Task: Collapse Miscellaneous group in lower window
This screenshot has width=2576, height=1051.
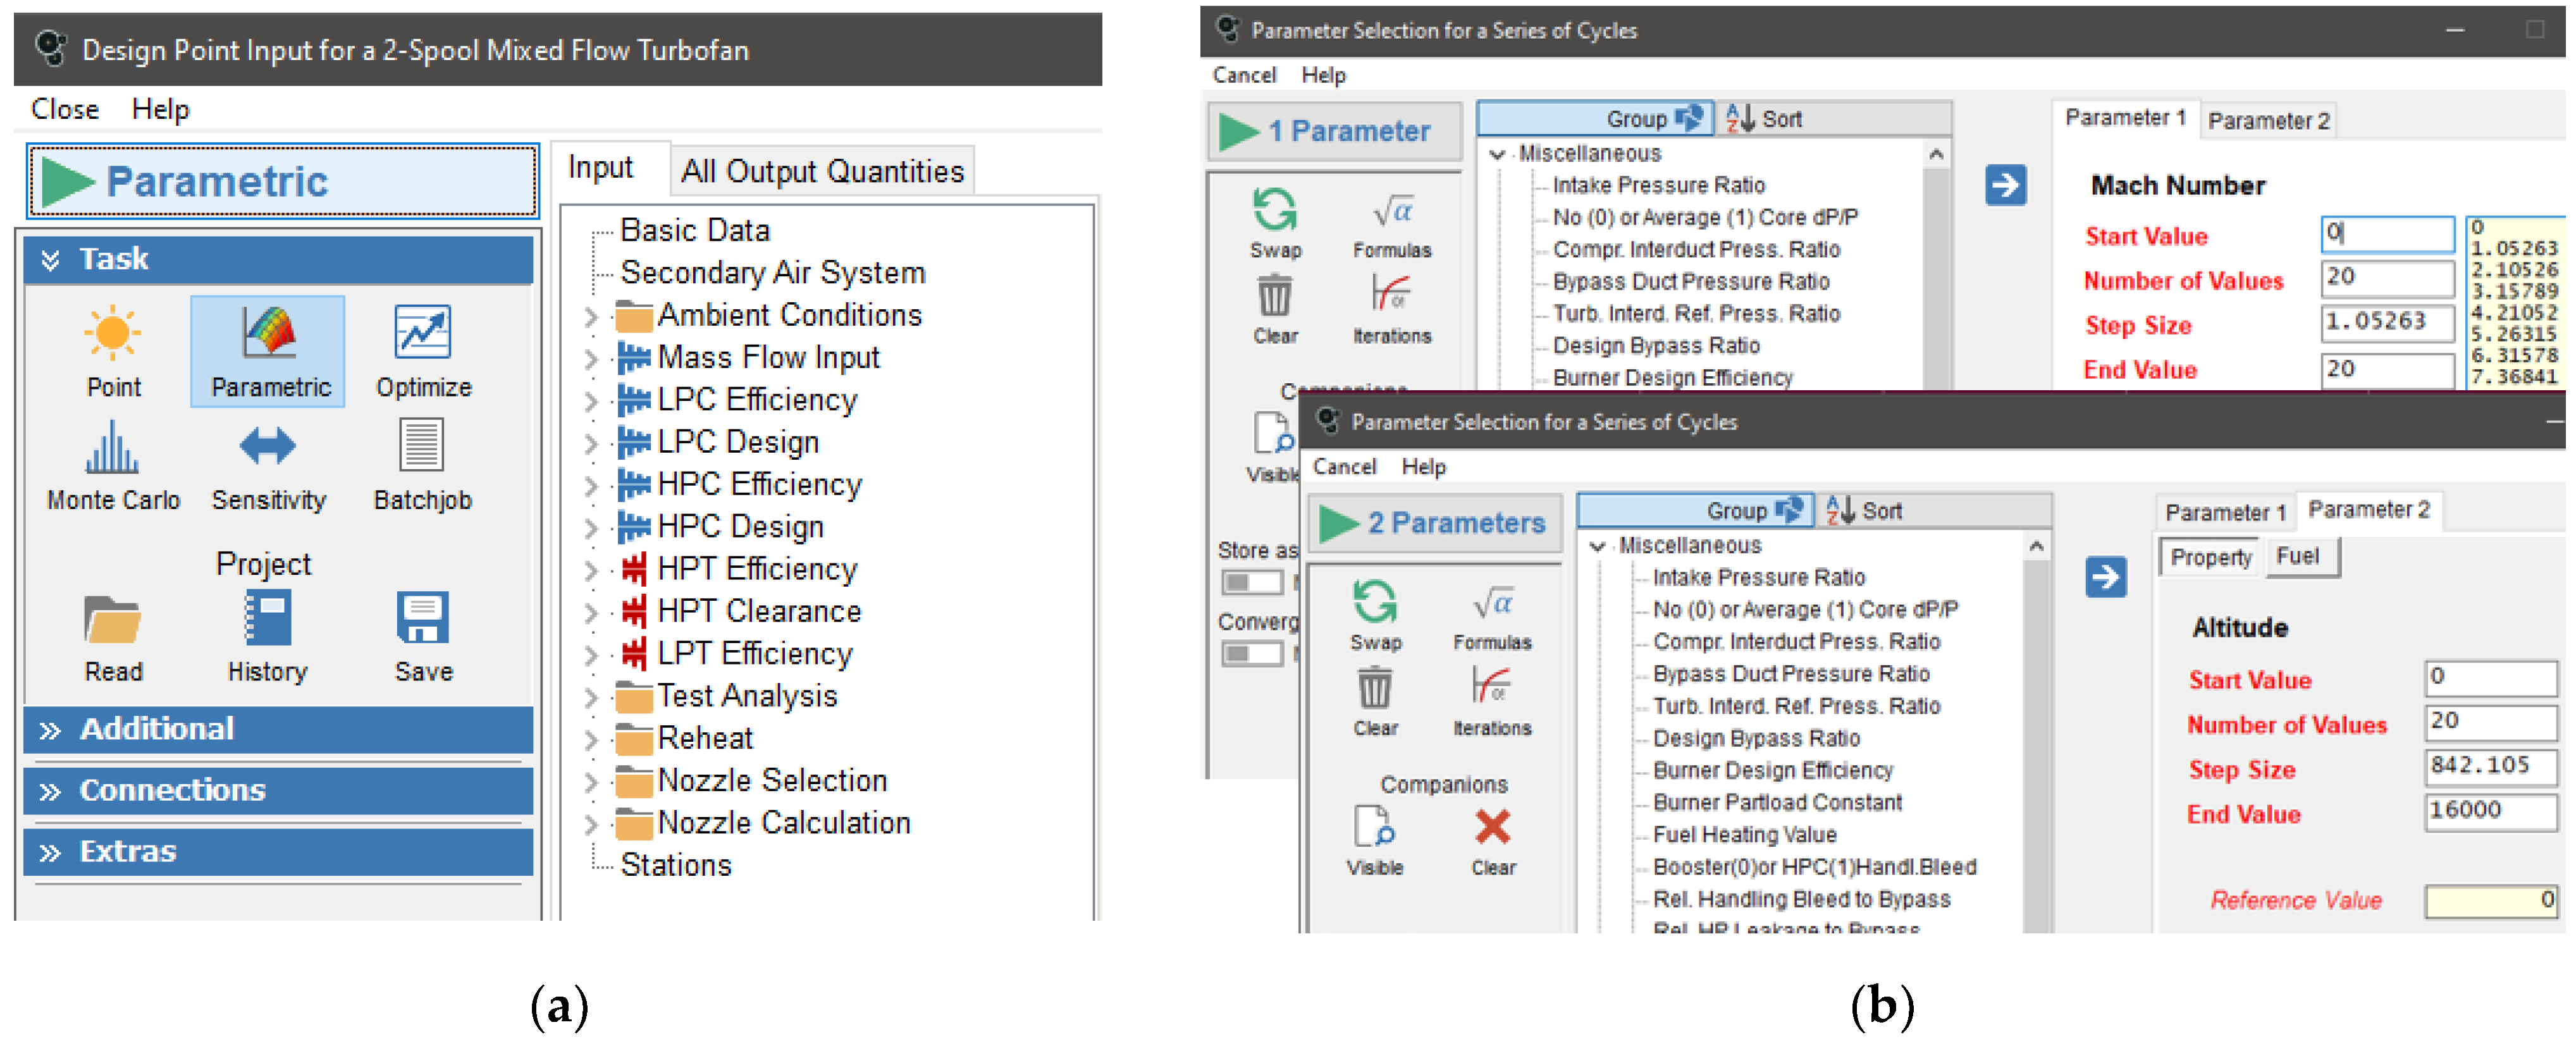Action: (x=1597, y=546)
